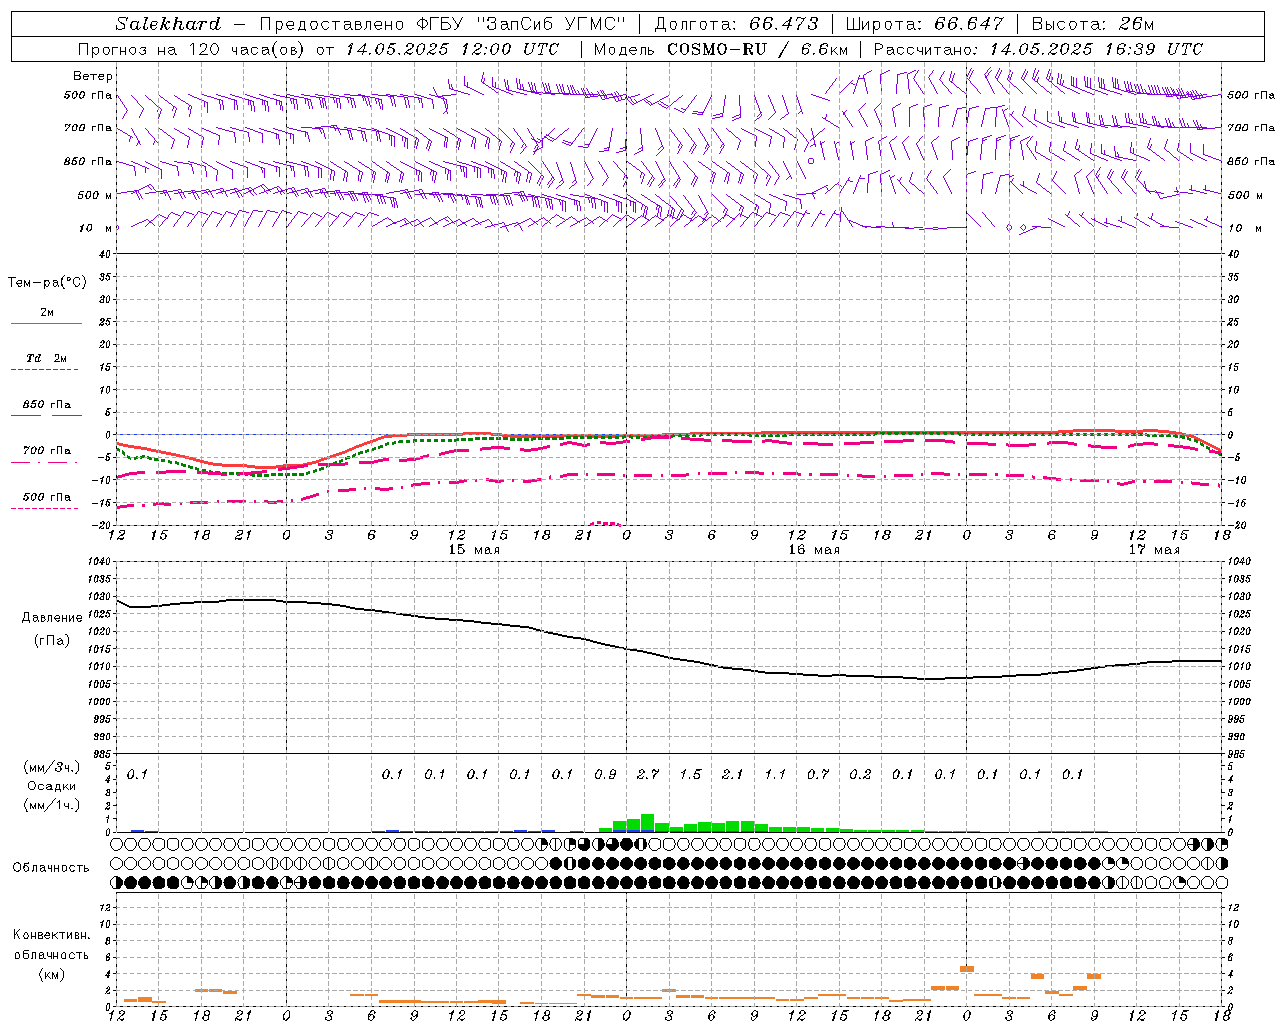Click the Td 2м legend entry

click(46, 358)
